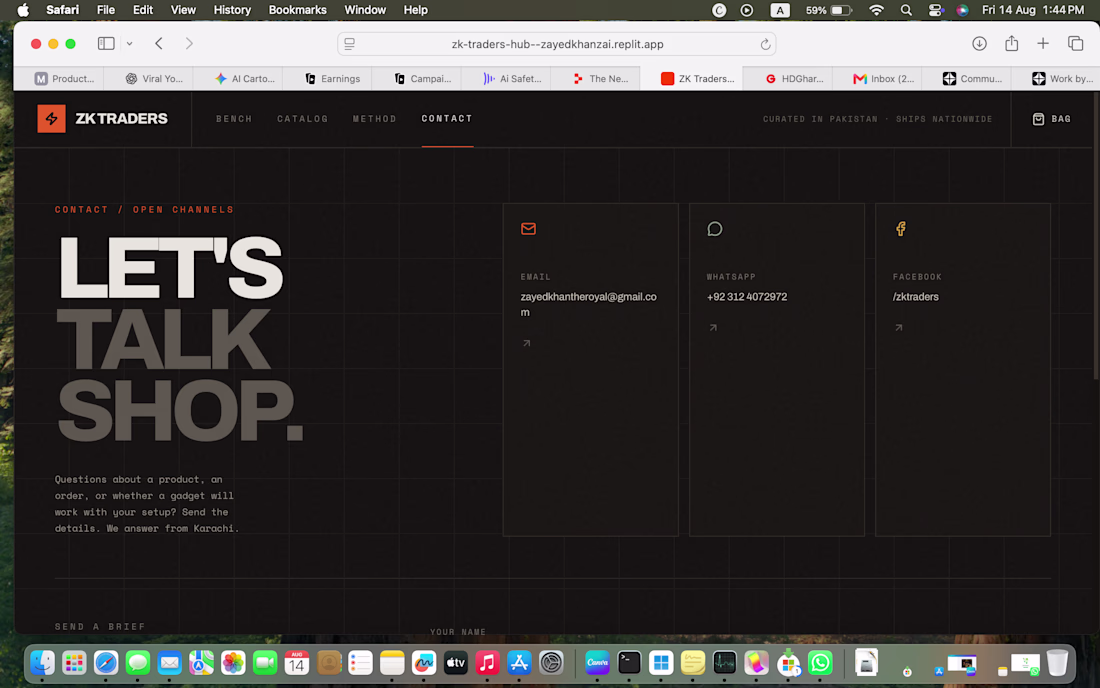Image resolution: width=1100 pixels, height=688 pixels.
Task: Select the CONTACT nav item
Action: [x=447, y=119]
